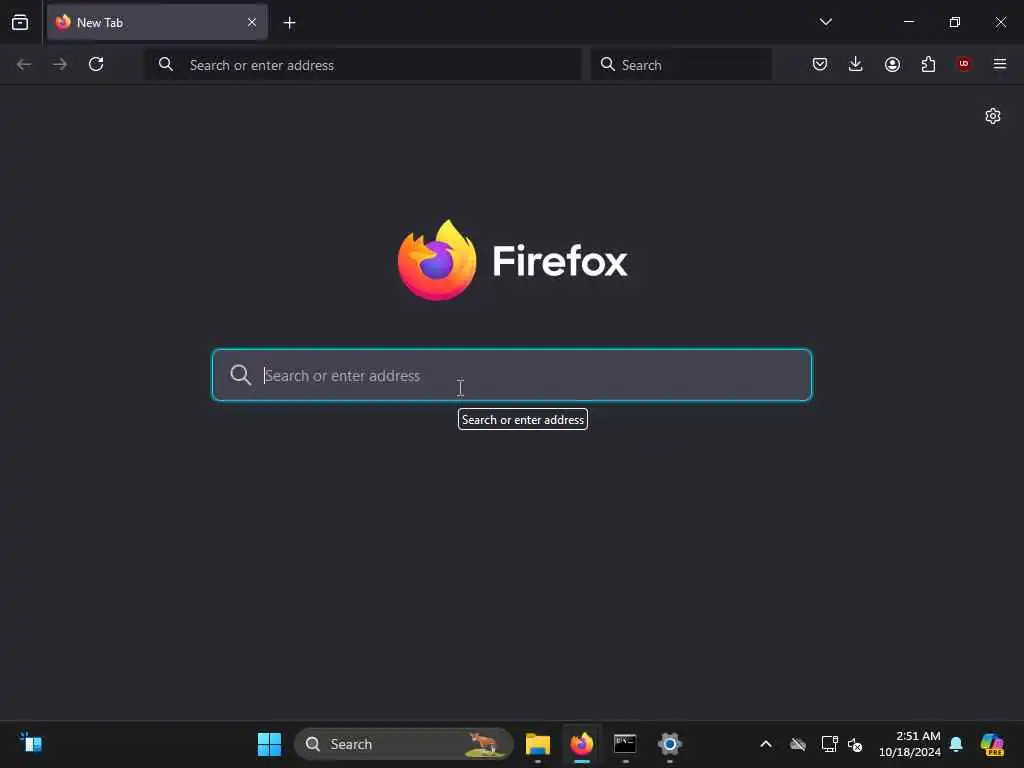The height and width of the screenshot is (768, 1024).
Task: Switch to Firefox in the taskbar
Action: tap(581, 744)
